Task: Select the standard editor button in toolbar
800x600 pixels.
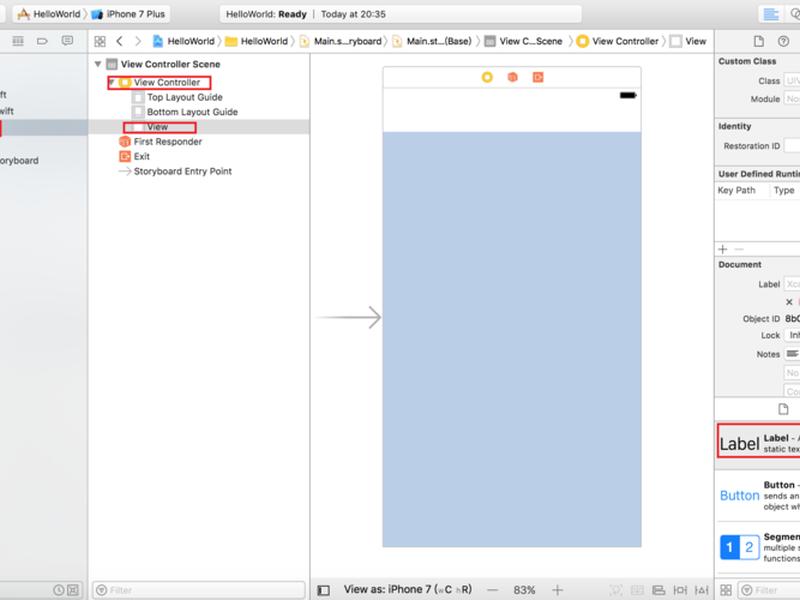Action: [770, 14]
